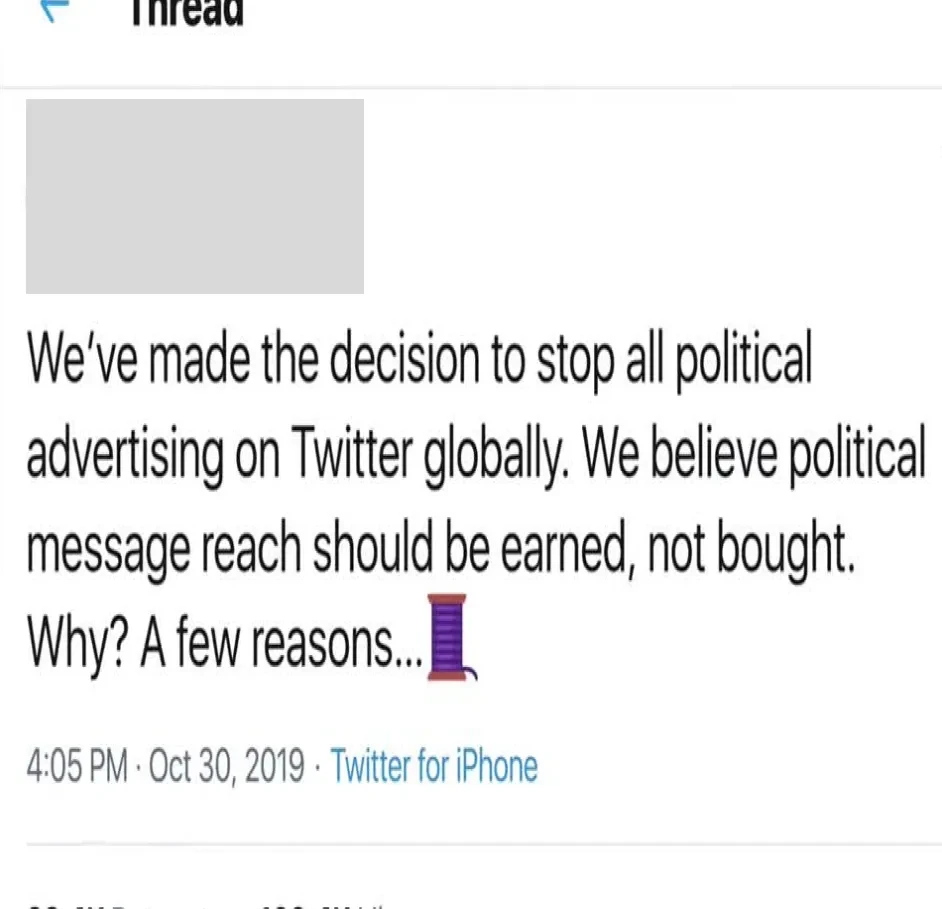The width and height of the screenshot is (942, 909).
Task: Click the 4:05 PM timestamp
Action: [x=77, y=766]
